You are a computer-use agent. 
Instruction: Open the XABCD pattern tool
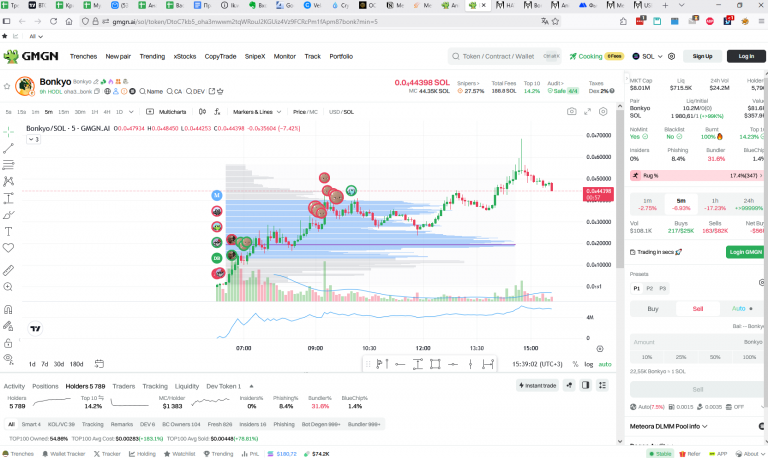pos(8,181)
